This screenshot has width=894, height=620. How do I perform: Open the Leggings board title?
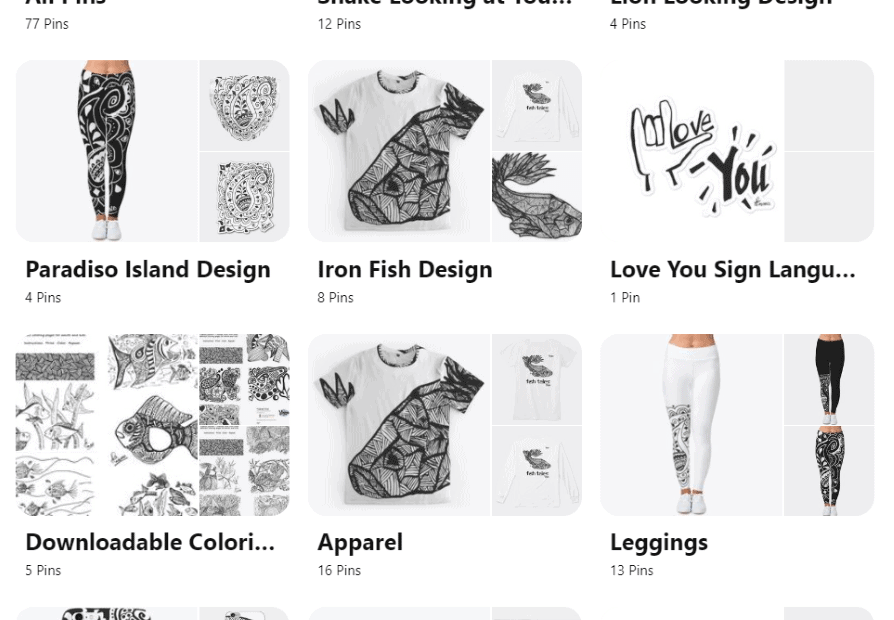(x=659, y=542)
